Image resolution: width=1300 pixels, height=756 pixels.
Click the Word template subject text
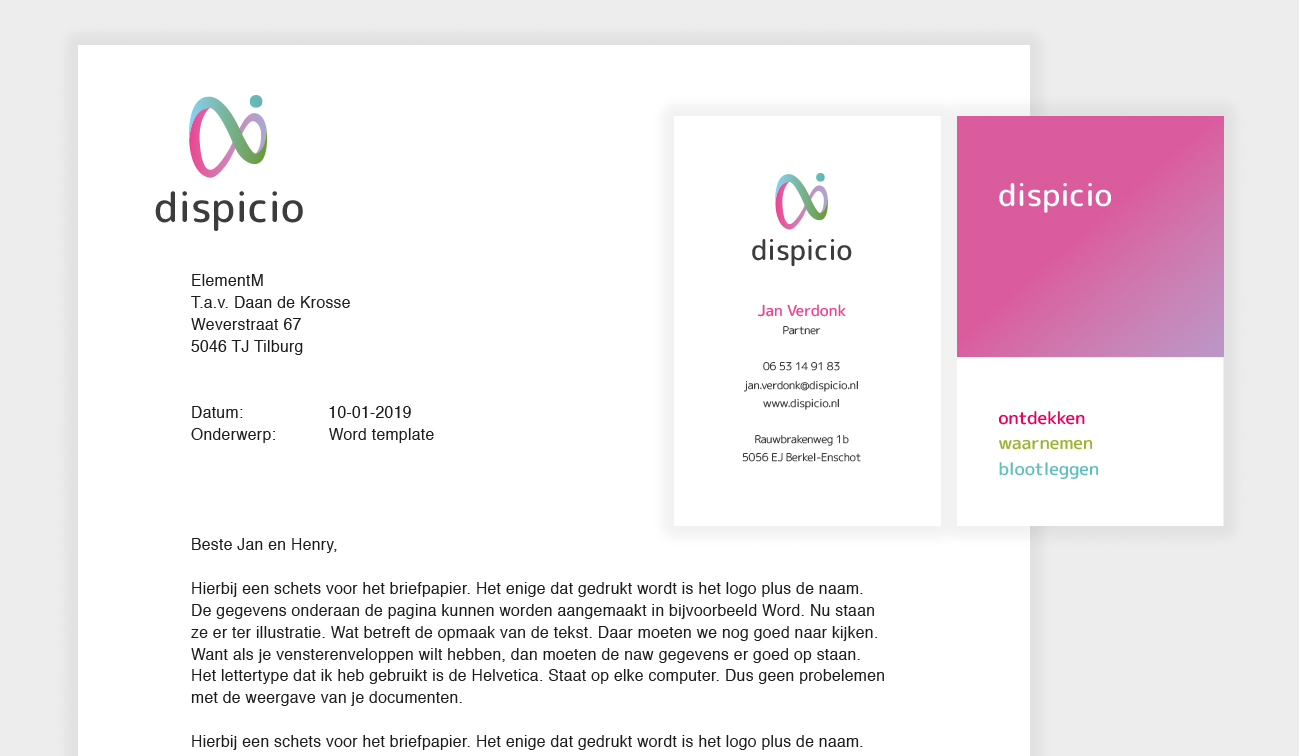point(381,435)
